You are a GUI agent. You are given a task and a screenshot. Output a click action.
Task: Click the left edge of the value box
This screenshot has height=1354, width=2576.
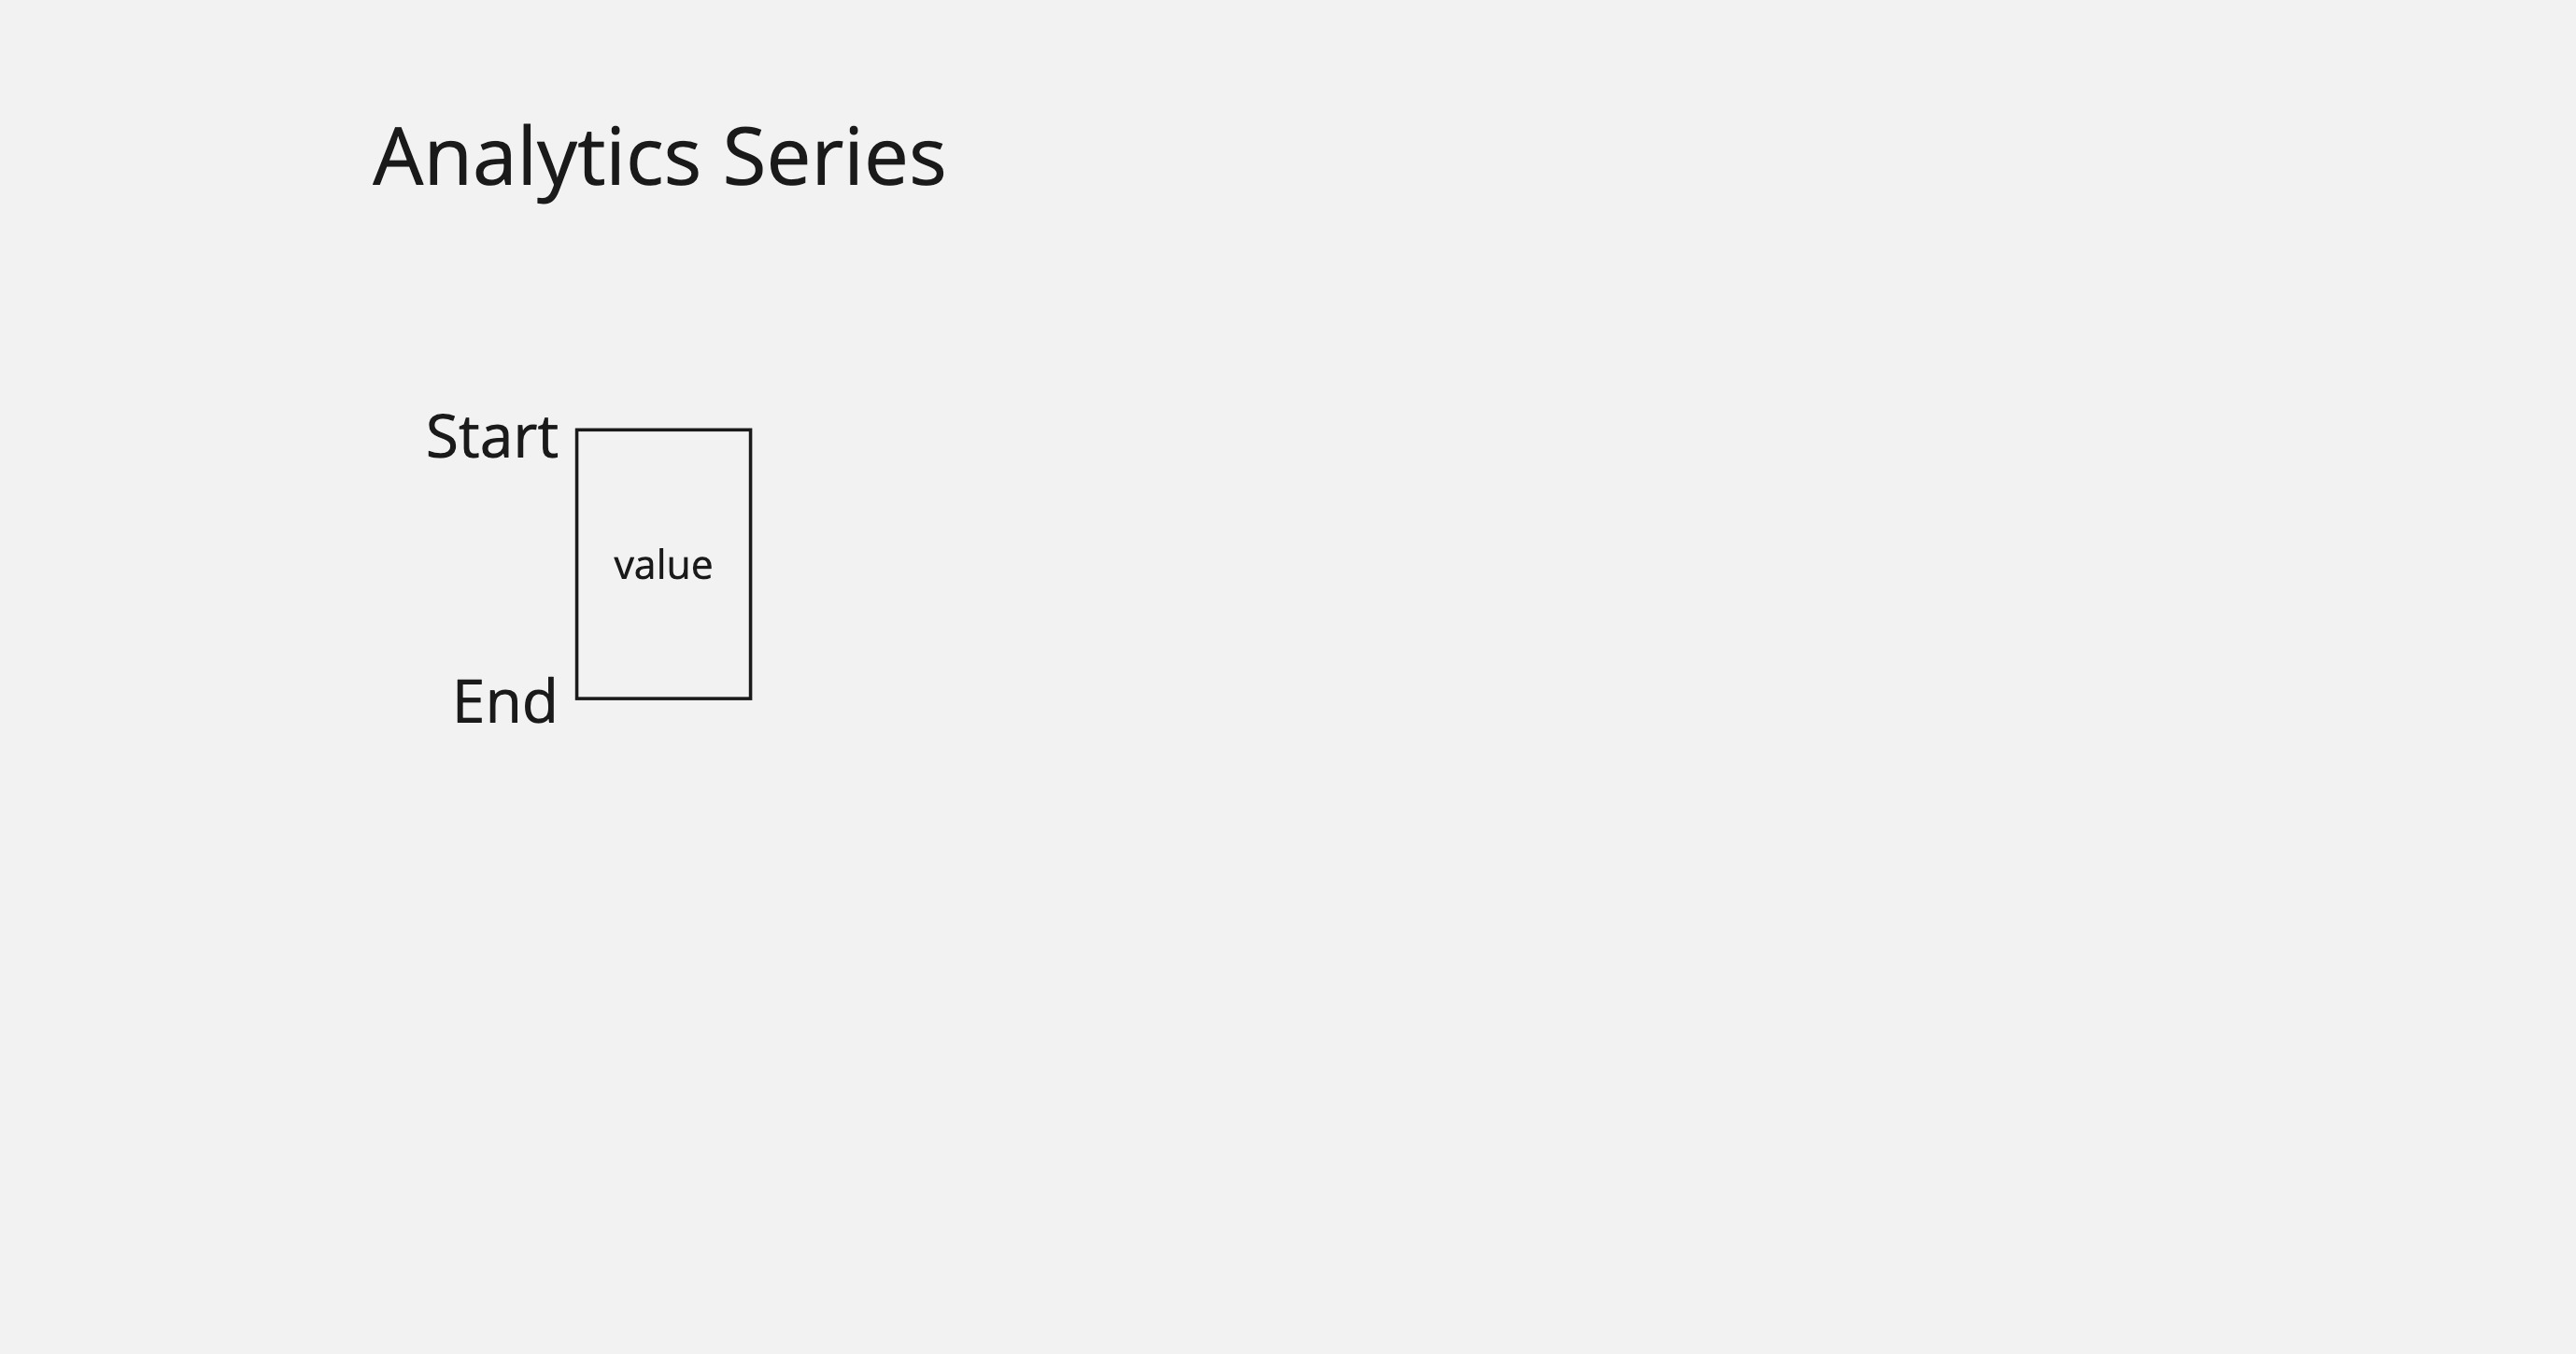pyautogui.click(x=577, y=564)
